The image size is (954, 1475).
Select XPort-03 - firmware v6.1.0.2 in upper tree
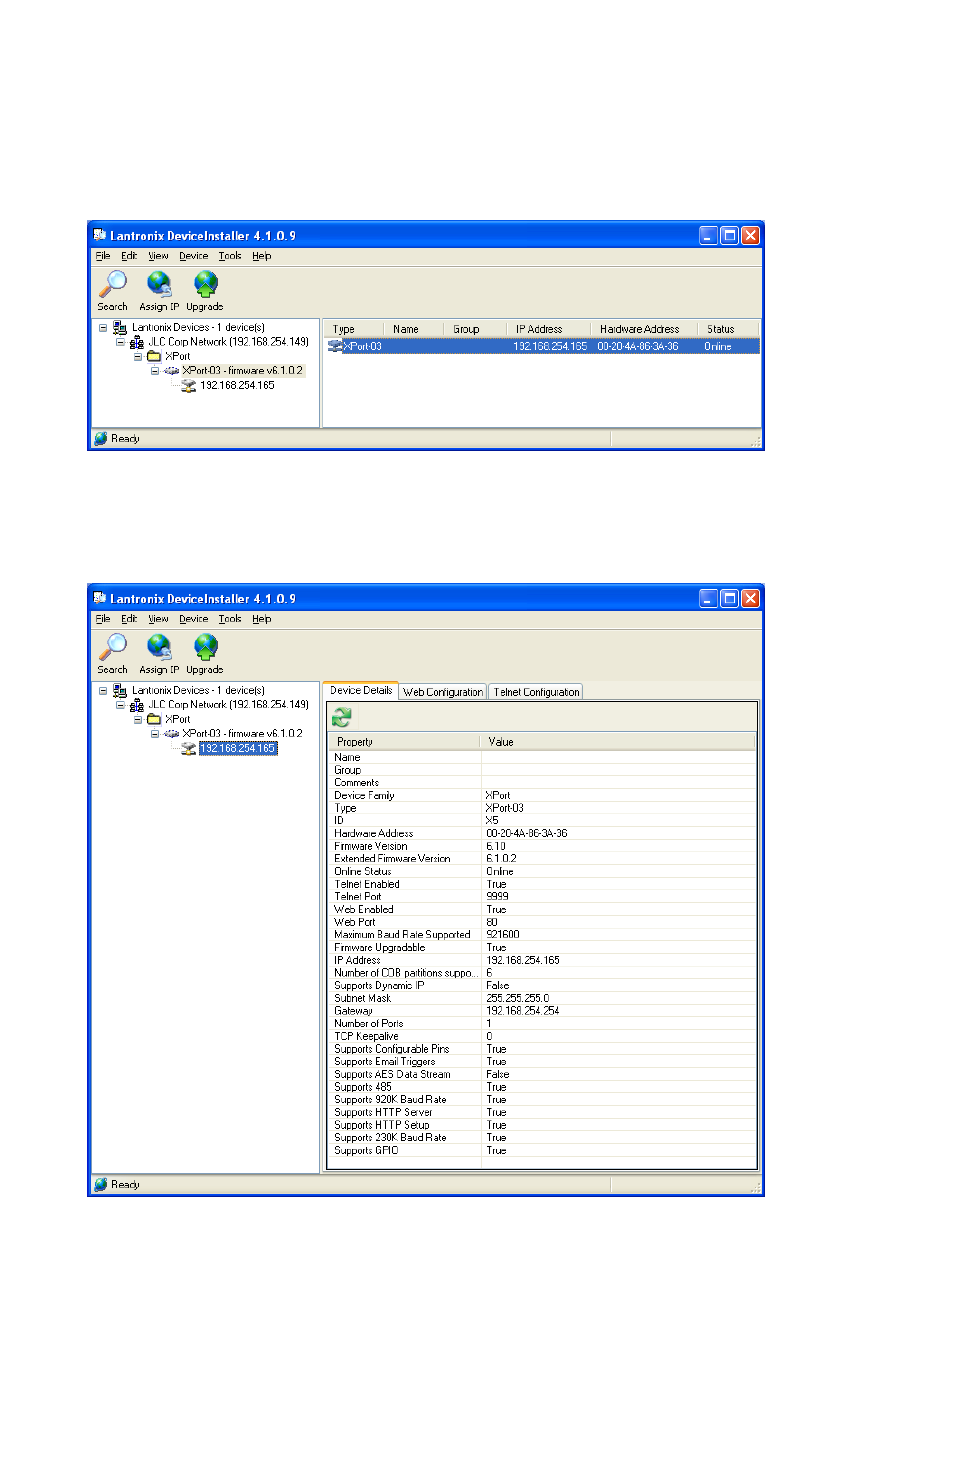(x=242, y=370)
